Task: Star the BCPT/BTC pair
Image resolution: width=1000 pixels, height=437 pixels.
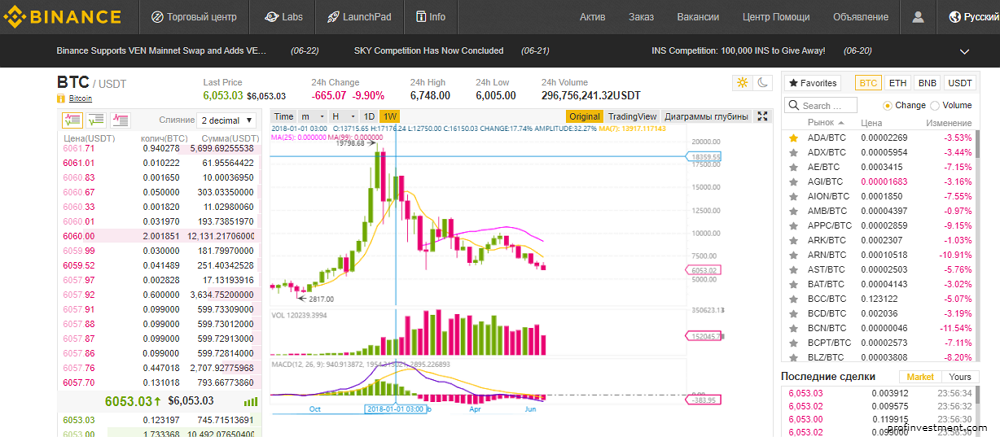Action: 793,343
